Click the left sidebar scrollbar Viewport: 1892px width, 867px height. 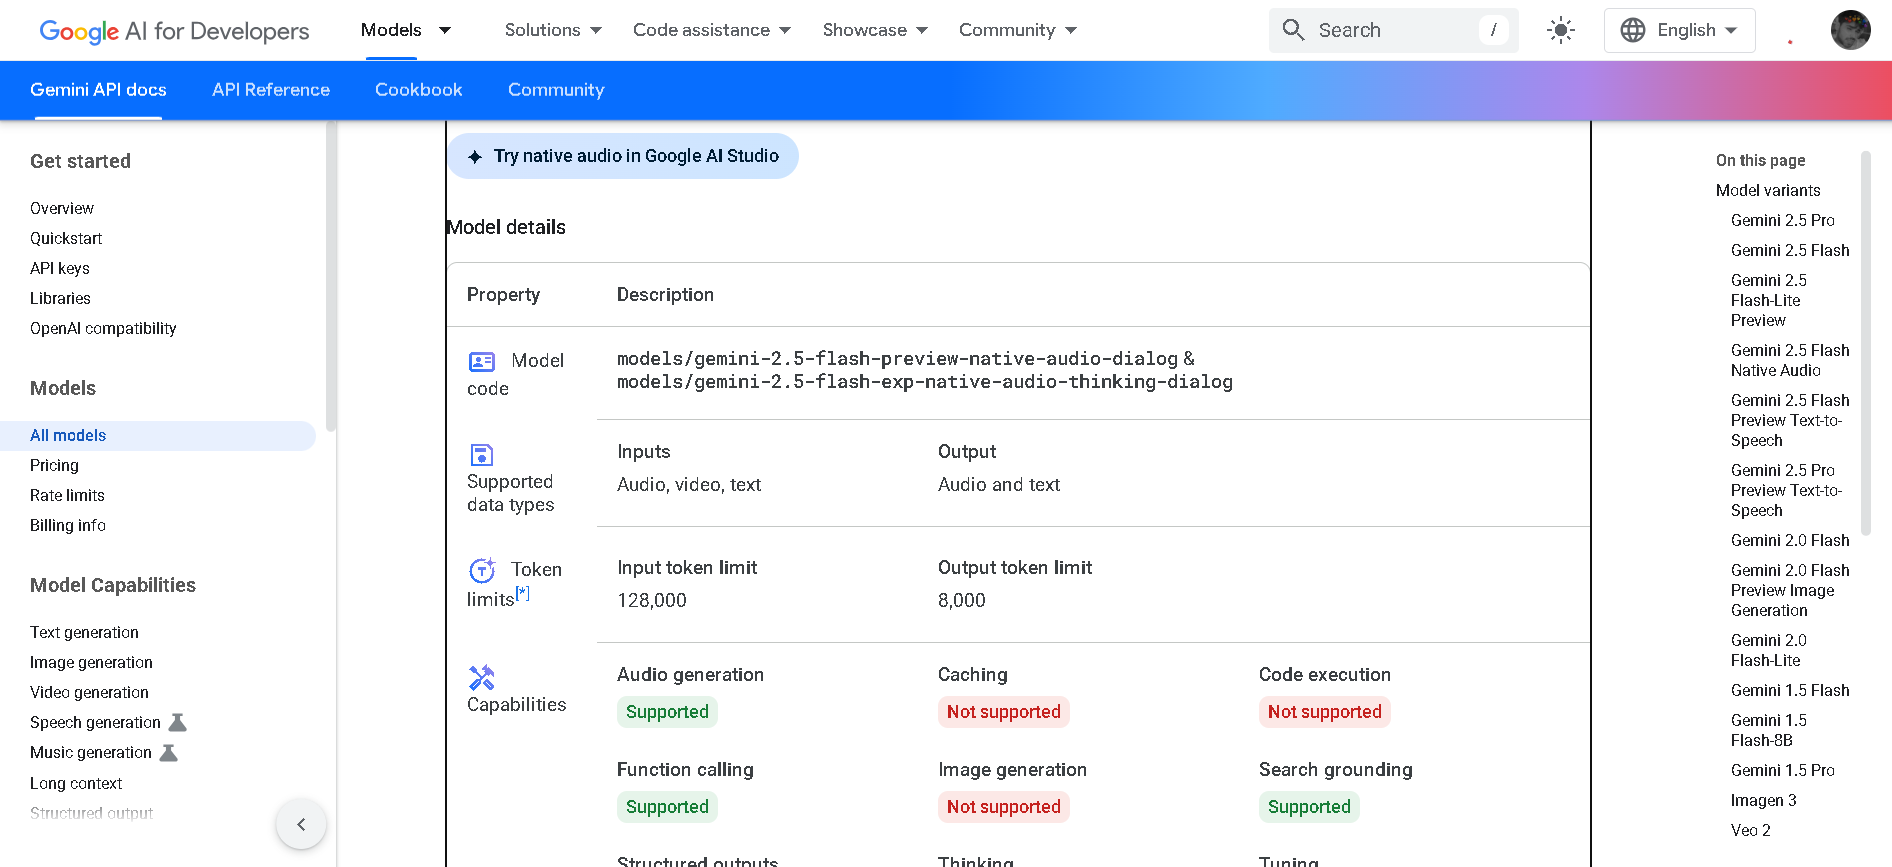(331, 277)
